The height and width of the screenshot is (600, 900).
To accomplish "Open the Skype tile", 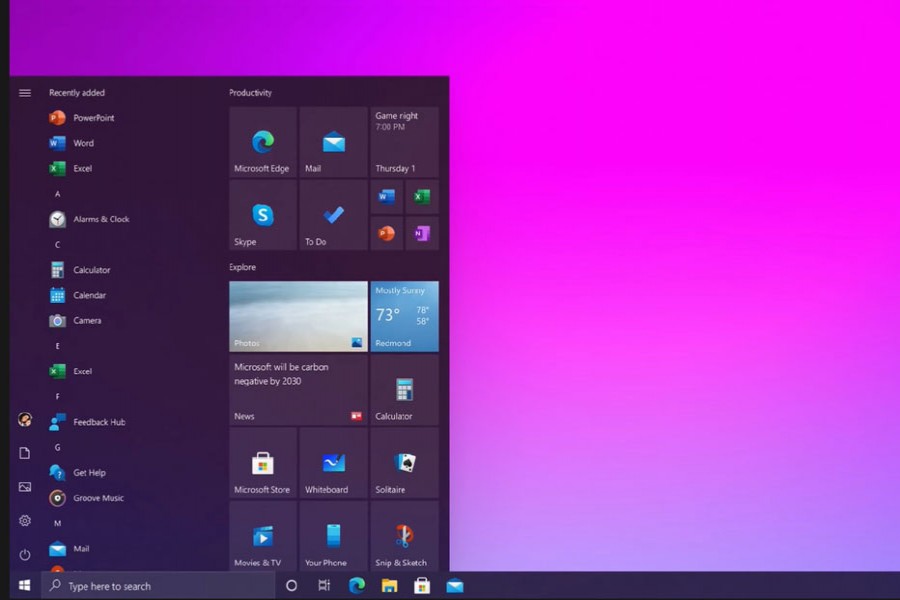I will [x=263, y=215].
